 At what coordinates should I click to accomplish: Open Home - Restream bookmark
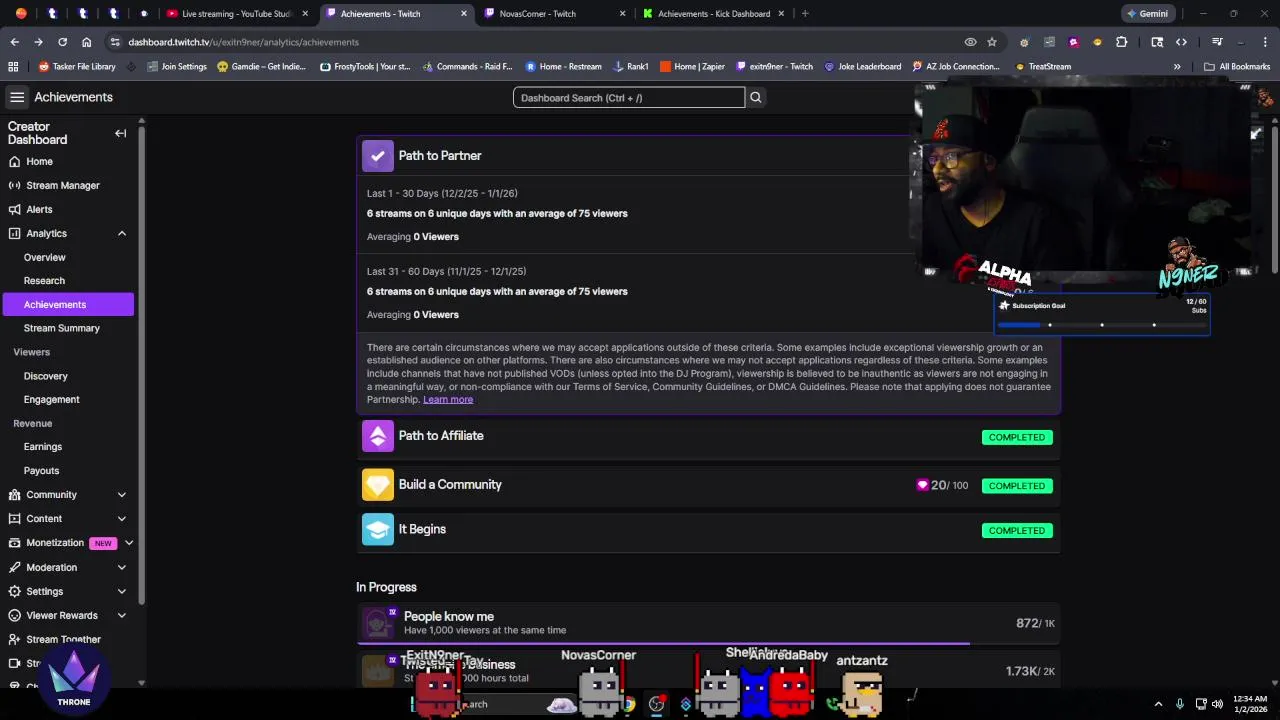point(563,66)
